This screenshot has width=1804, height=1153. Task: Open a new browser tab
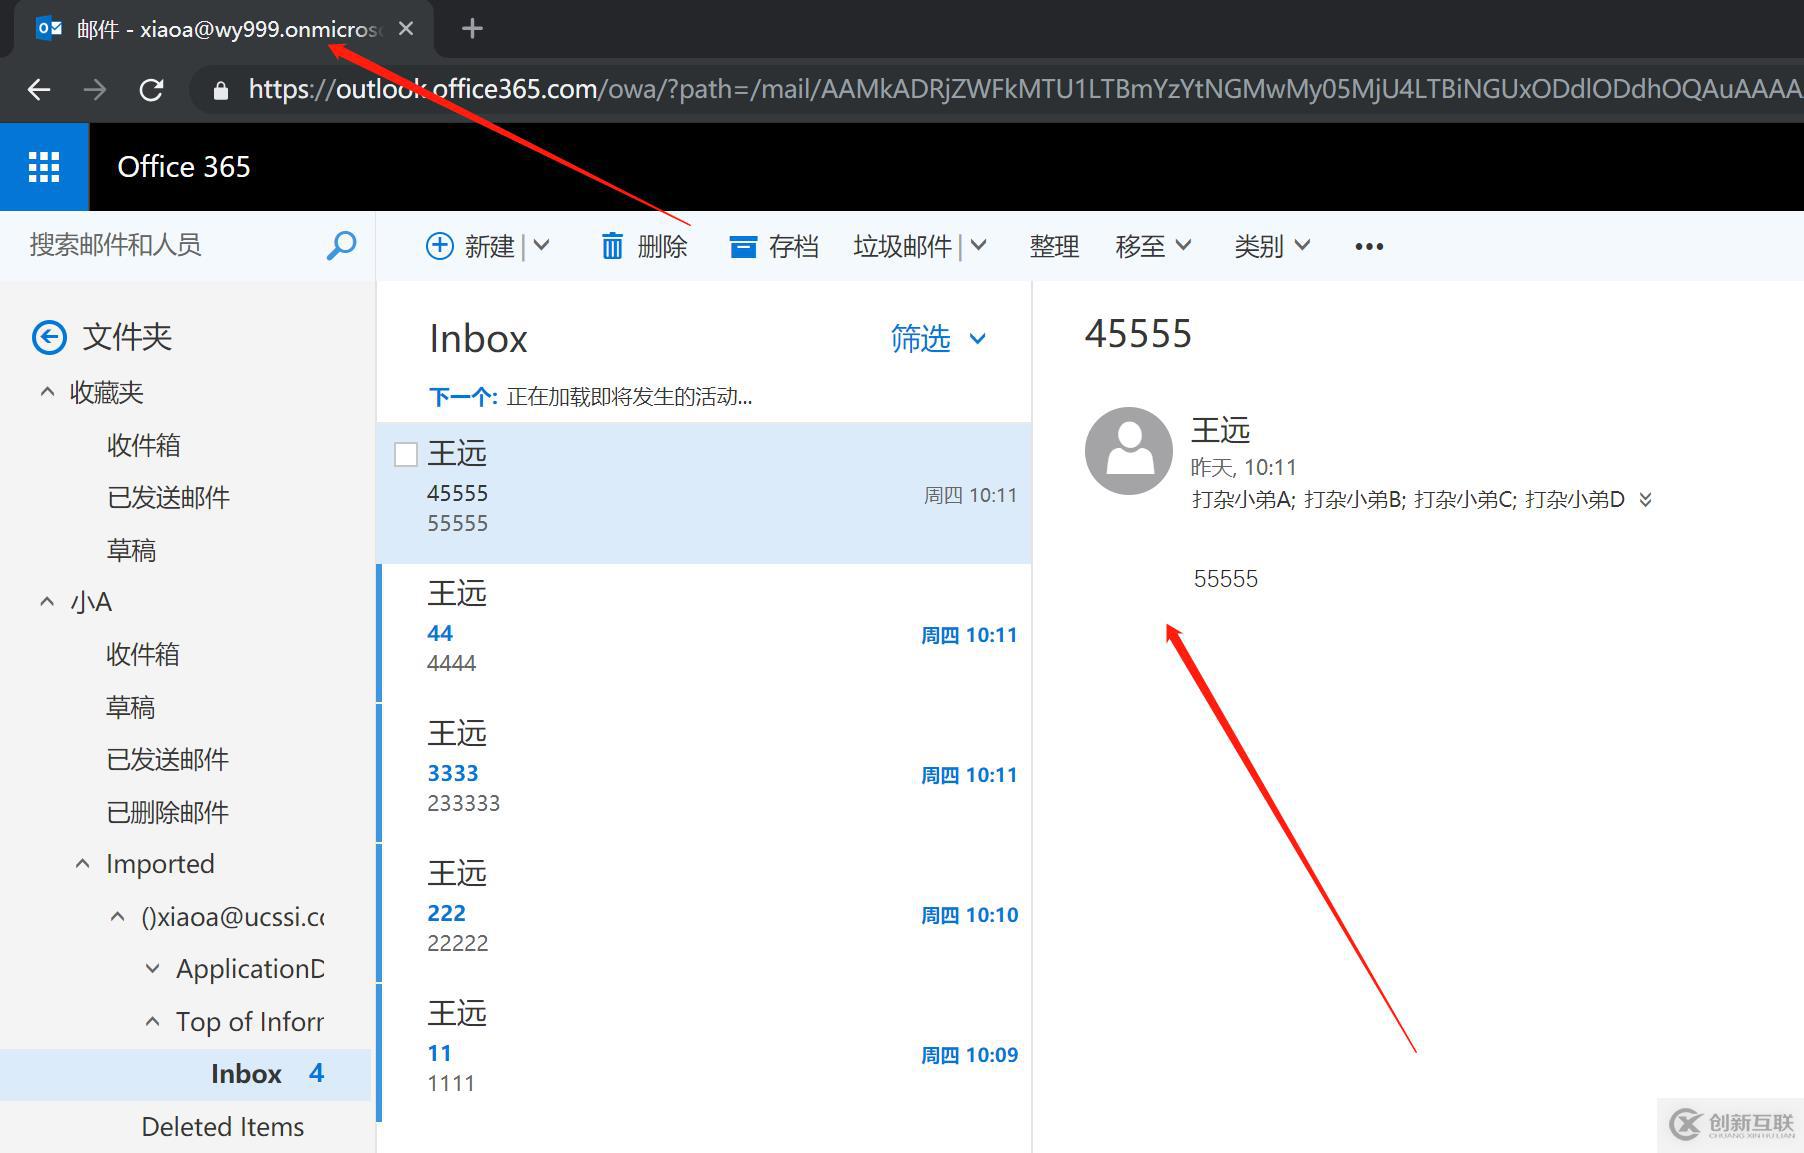473,29
